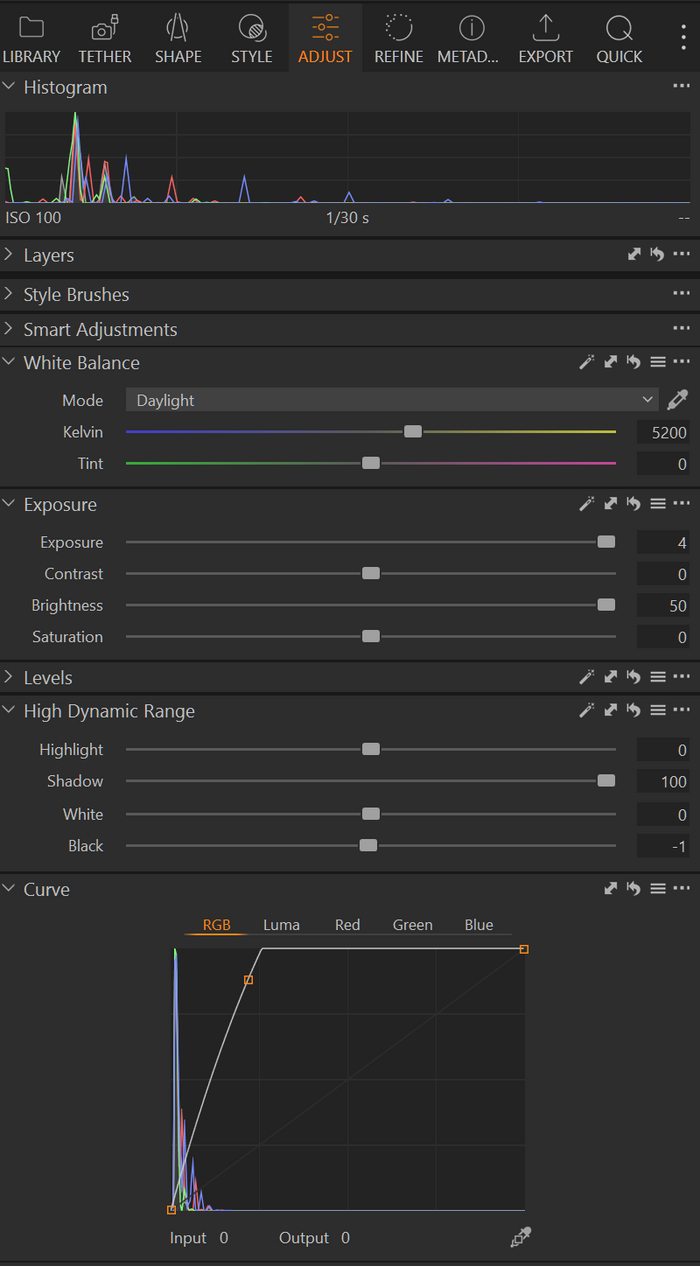Select the Red curve channel tab
The width and height of the screenshot is (700, 1266).
(347, 925)
